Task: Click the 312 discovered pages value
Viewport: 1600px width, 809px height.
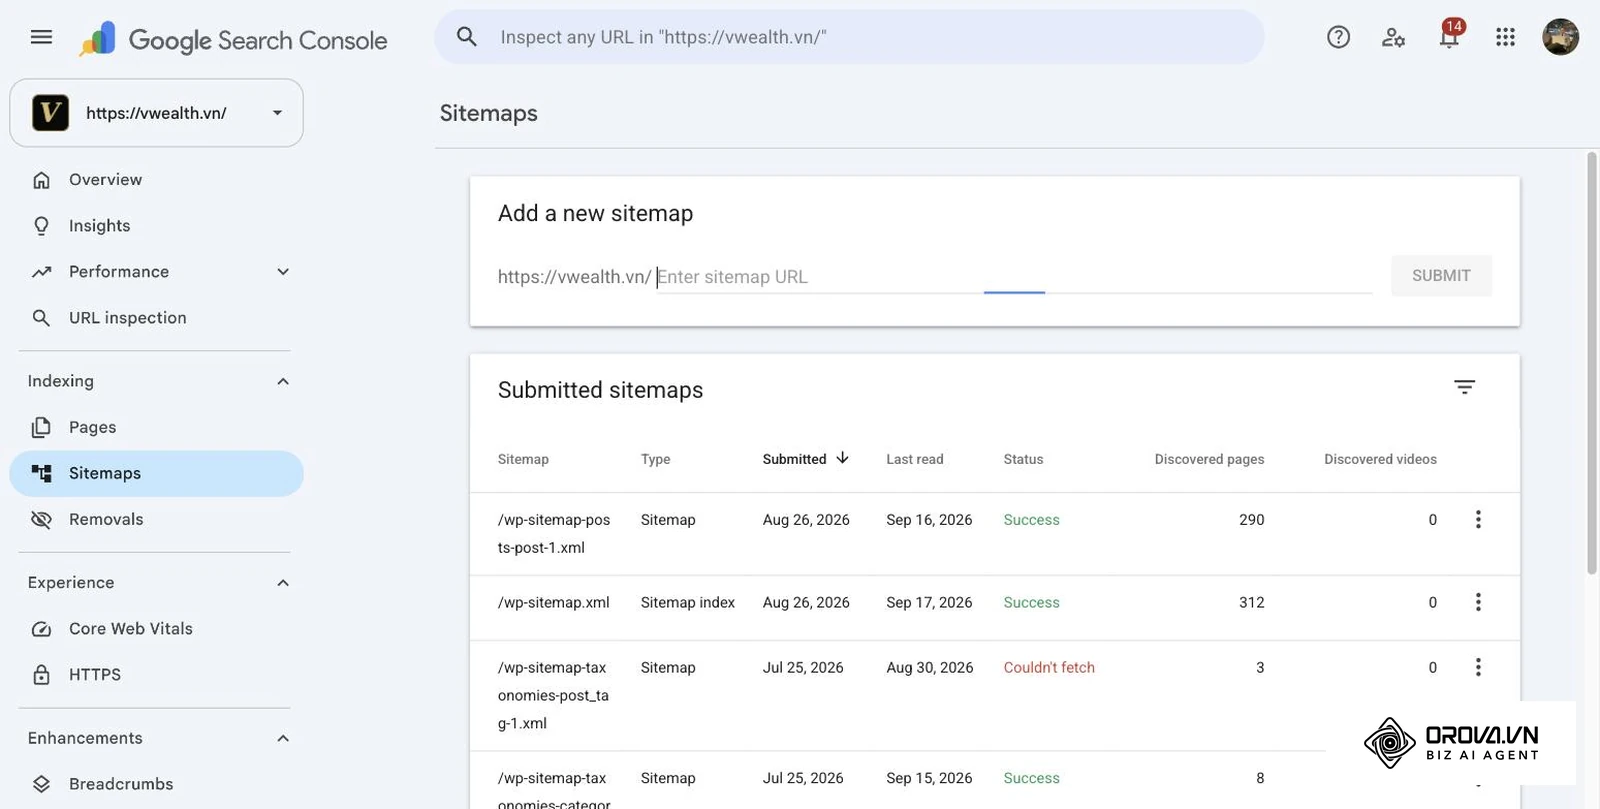Action: coord(1252,602)
